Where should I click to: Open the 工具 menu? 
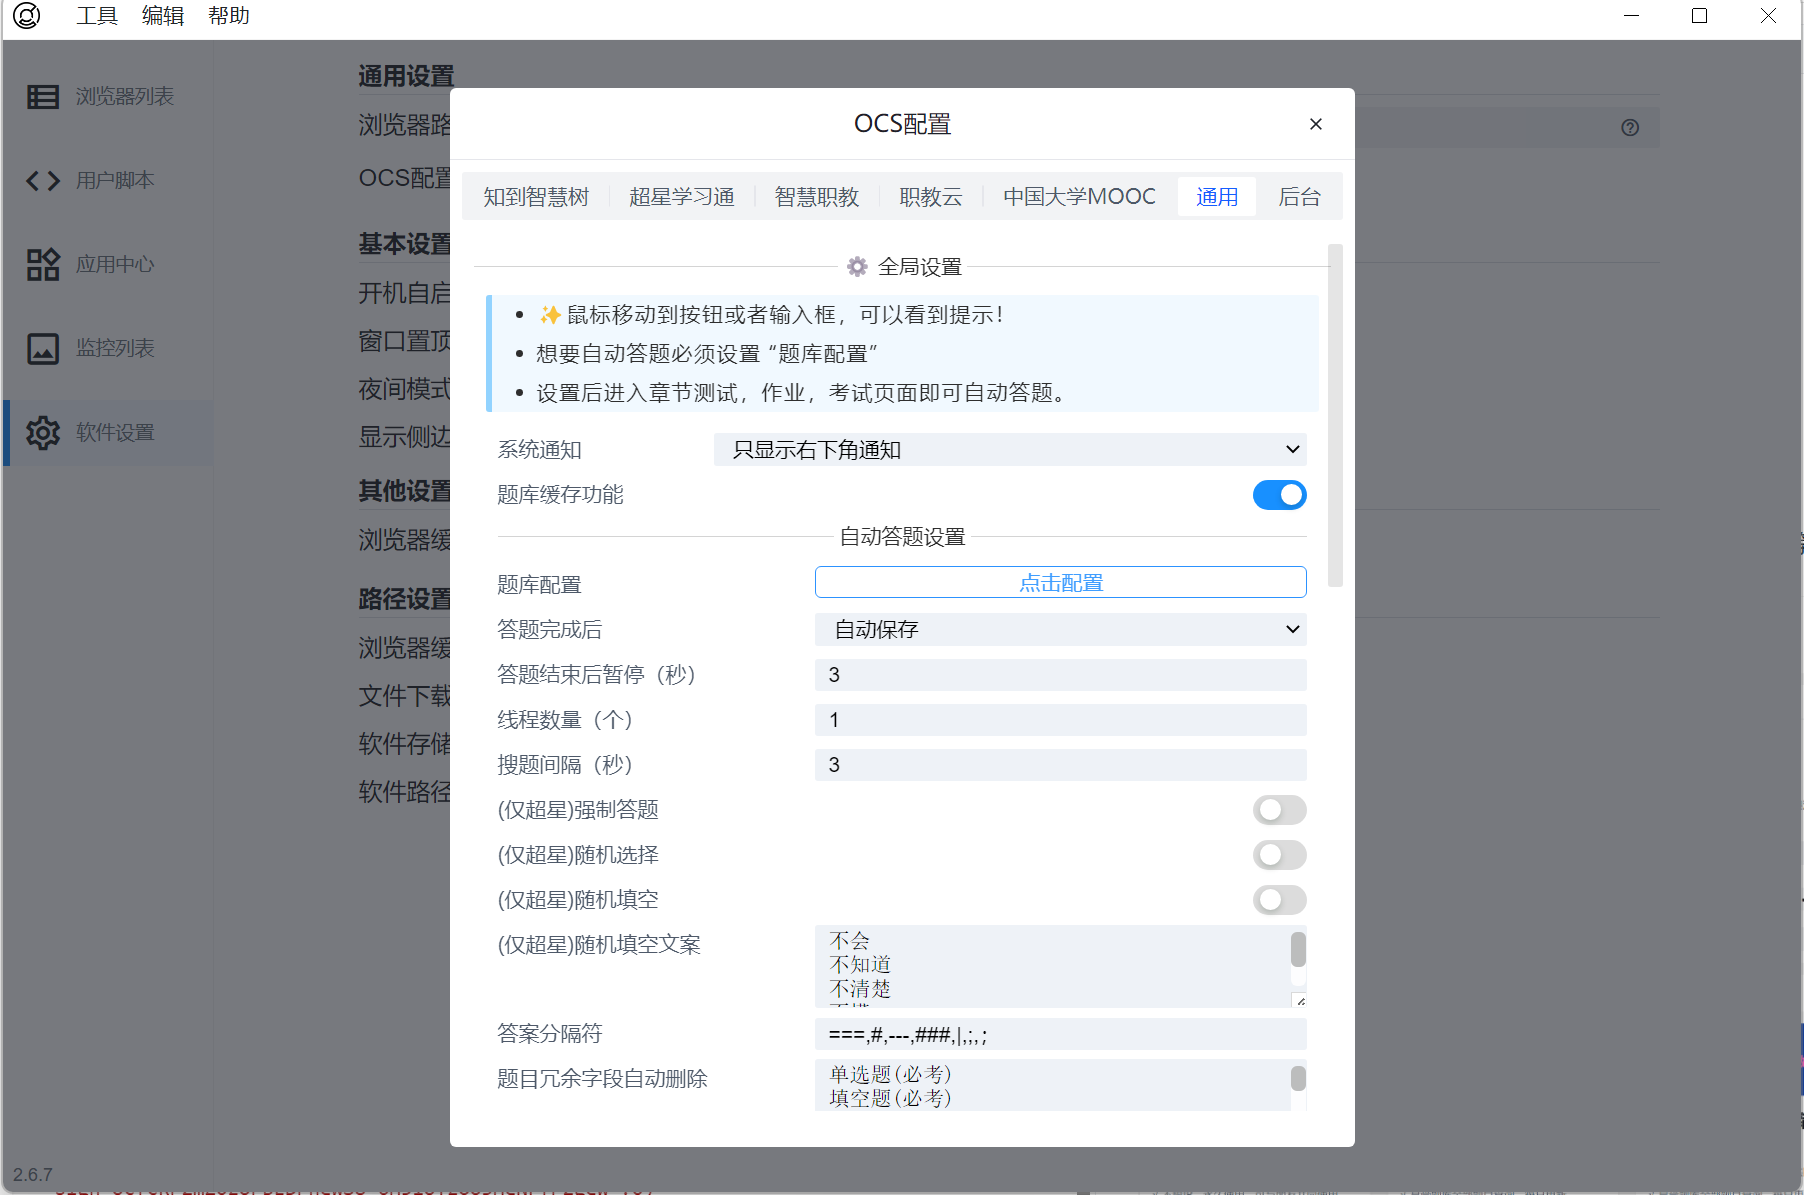pyautogui.click(x=97, y=16)
